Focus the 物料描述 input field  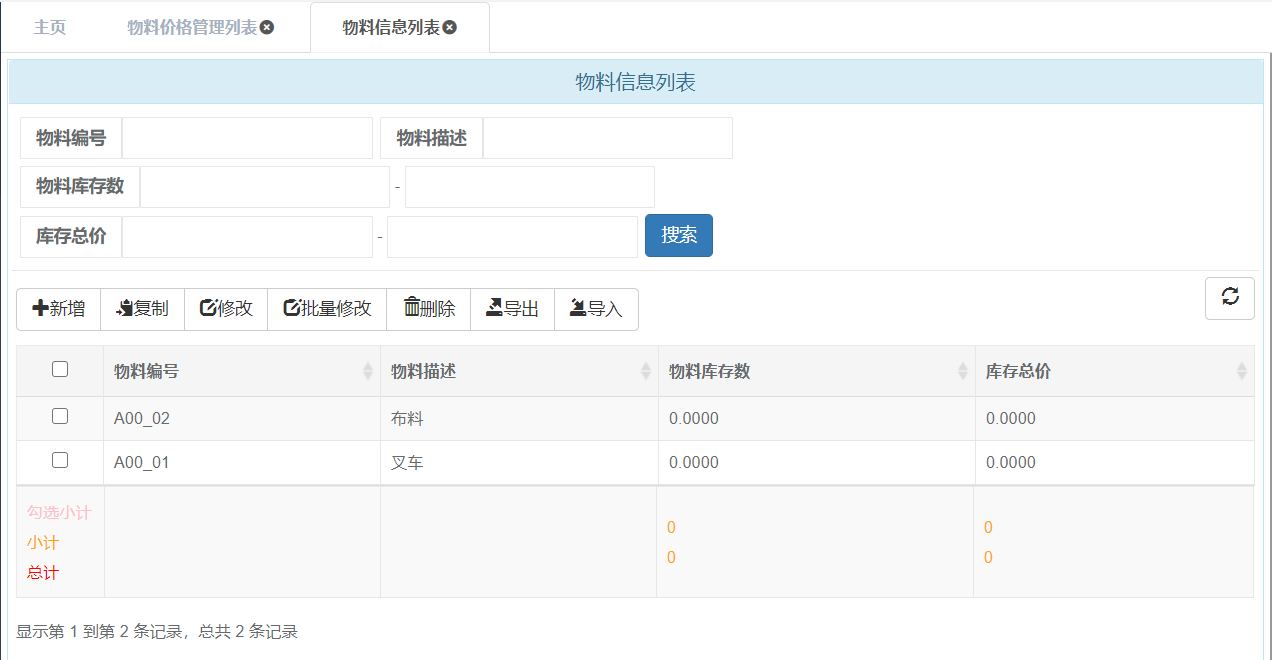pos(608,138)
